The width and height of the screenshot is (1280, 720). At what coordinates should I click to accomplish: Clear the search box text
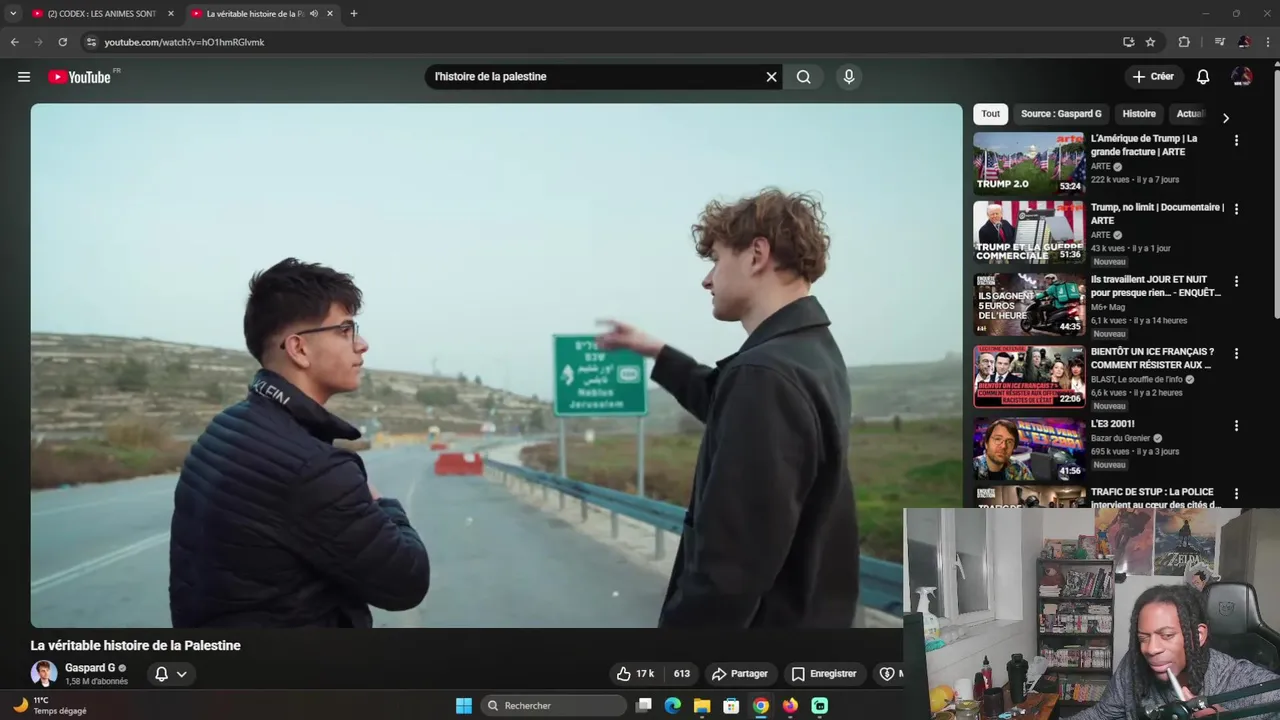click(x=771, y=77)
